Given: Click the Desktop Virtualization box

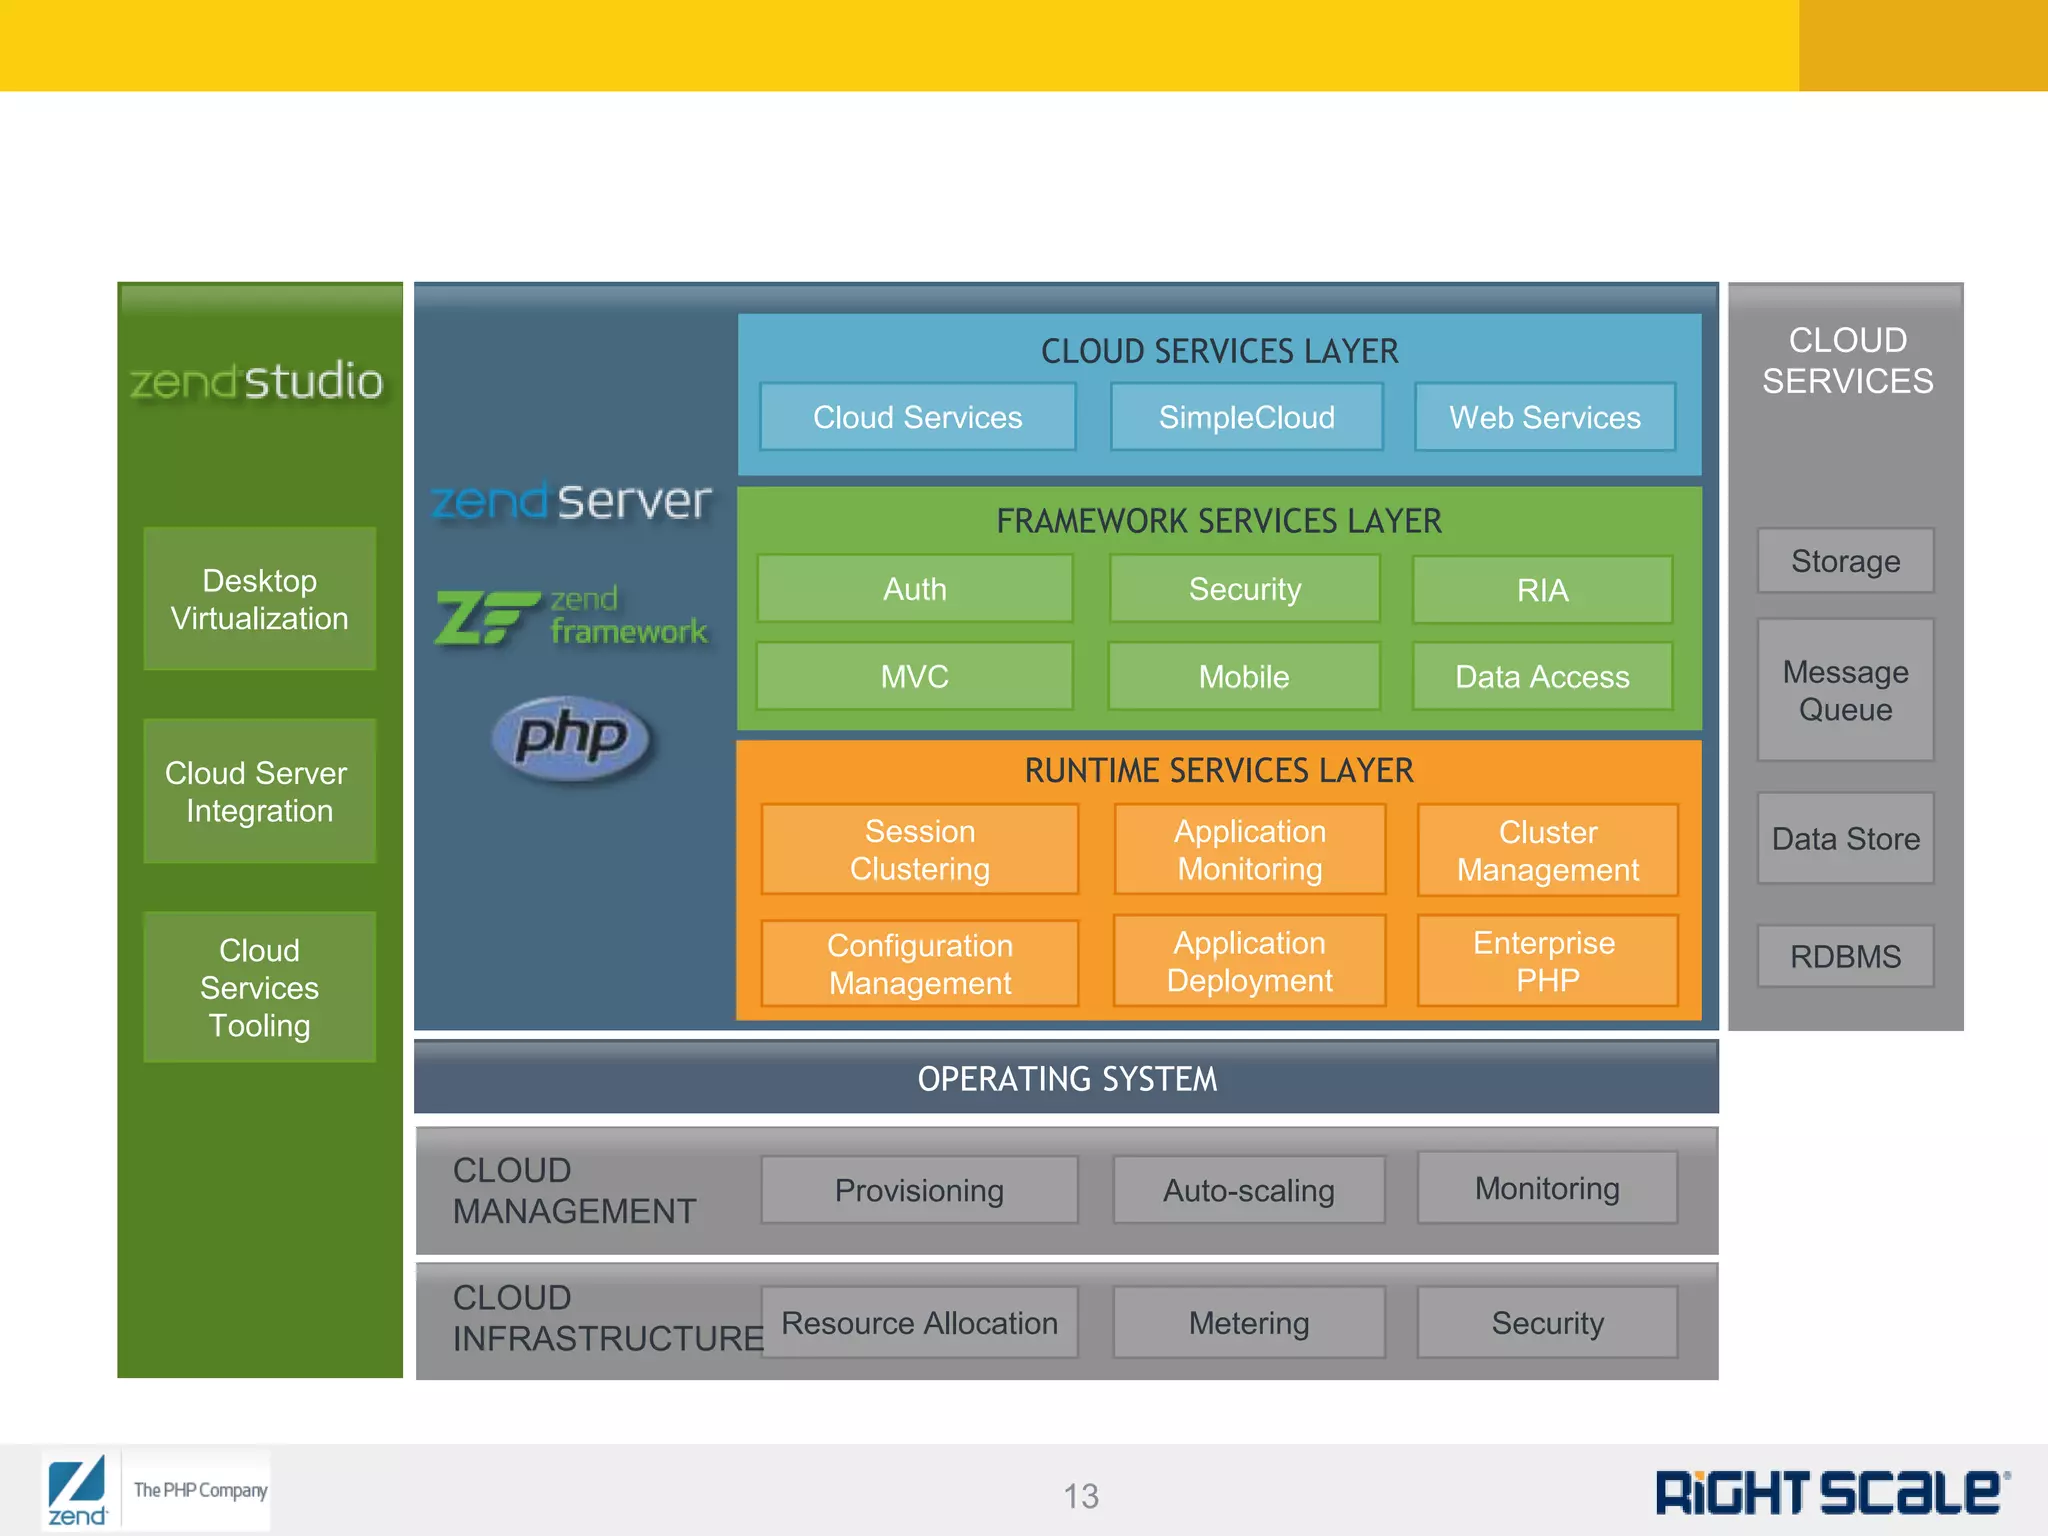Looking at the screenshot, I should (259, 599).
